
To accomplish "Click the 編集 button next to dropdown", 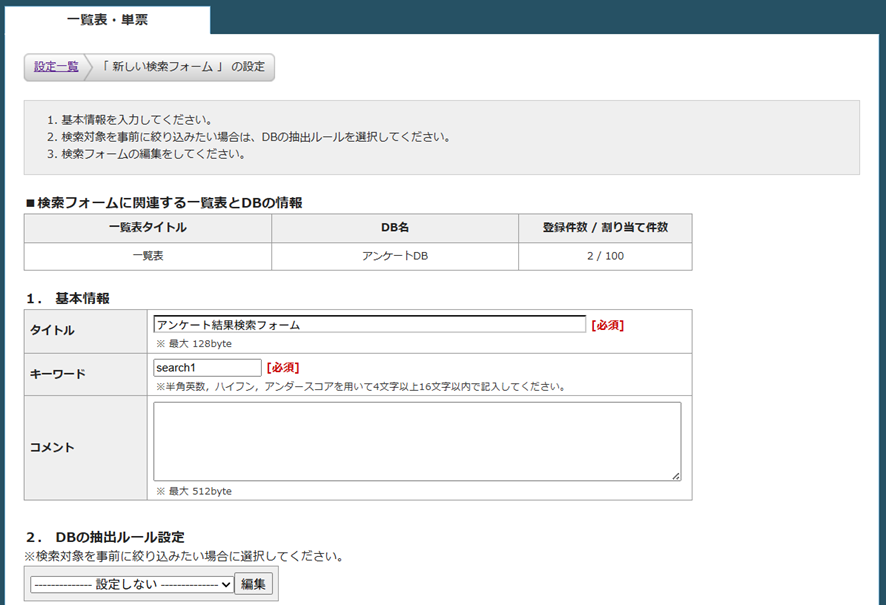I will pos(253,584).
